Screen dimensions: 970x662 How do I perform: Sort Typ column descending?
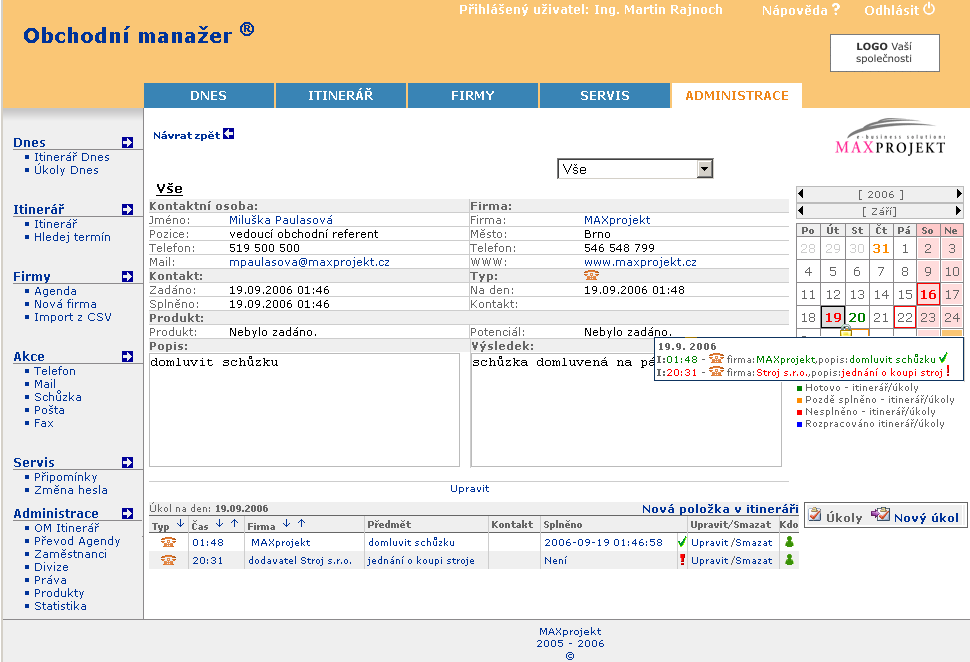180,523
